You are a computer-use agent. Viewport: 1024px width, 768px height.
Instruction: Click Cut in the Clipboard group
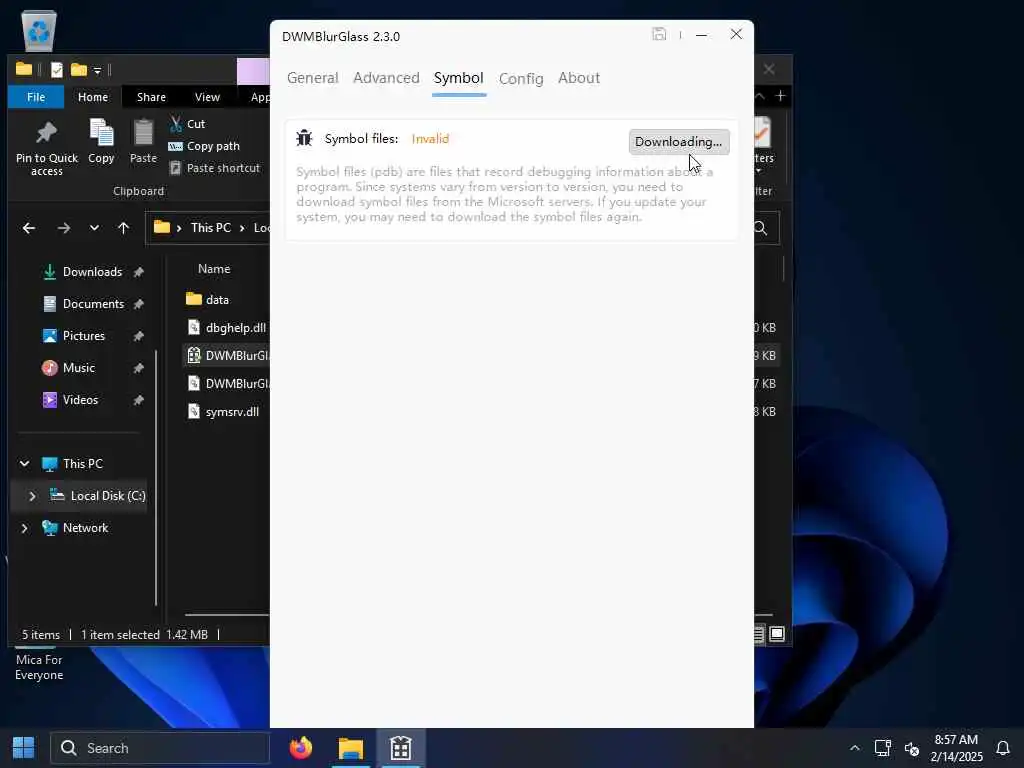click(x=187, y=123)
